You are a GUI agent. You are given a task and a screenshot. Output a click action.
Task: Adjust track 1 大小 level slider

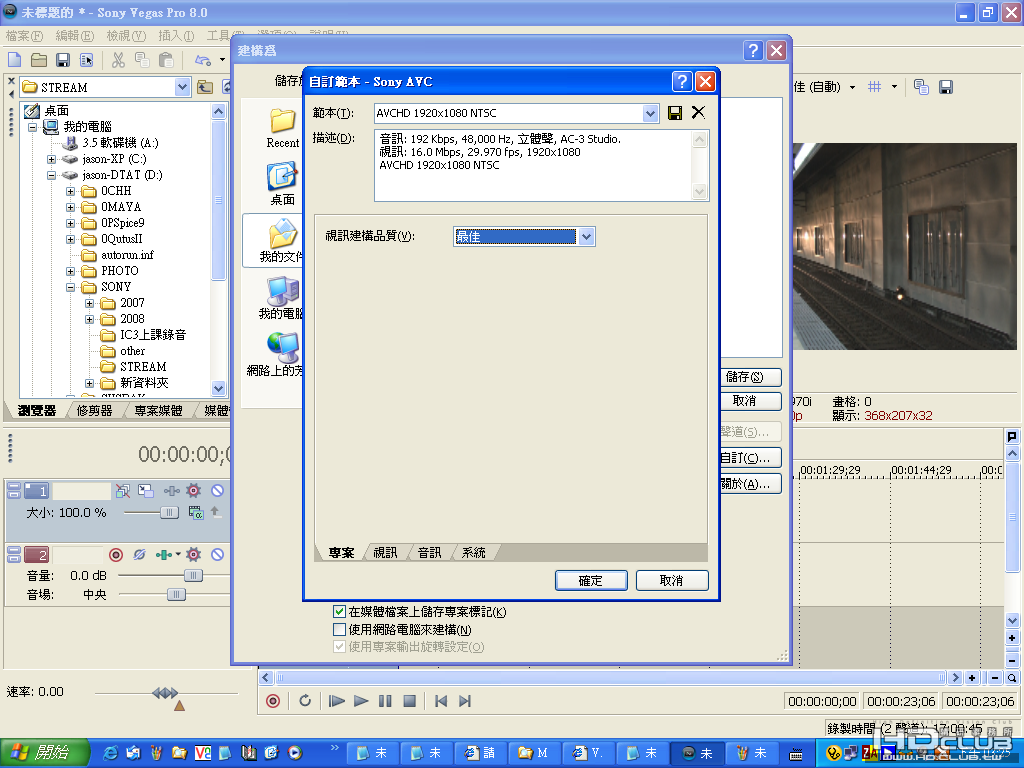point(170,513)
